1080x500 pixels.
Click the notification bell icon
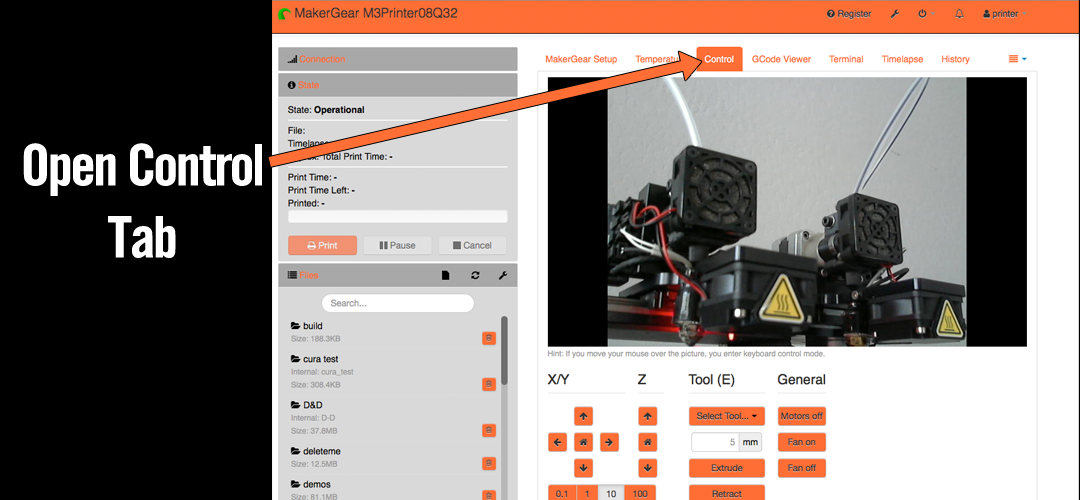[x=959, y=14]
